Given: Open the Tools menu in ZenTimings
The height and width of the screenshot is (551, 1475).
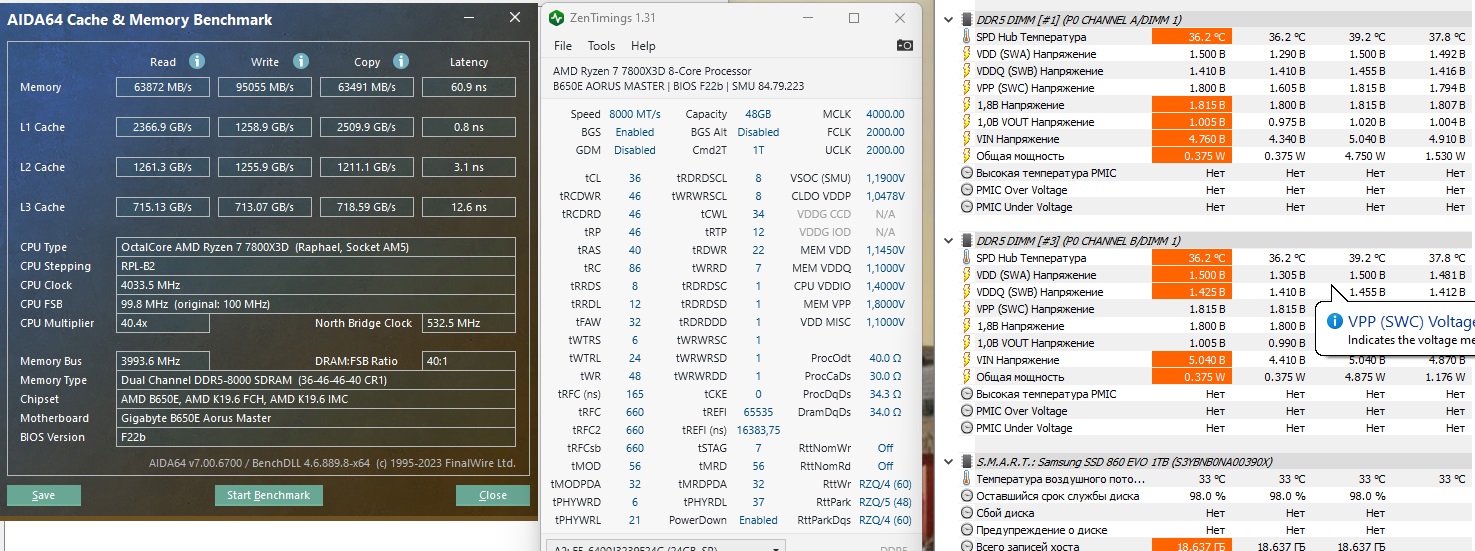Looking at the screenshot, I should (x=601, y=46).
